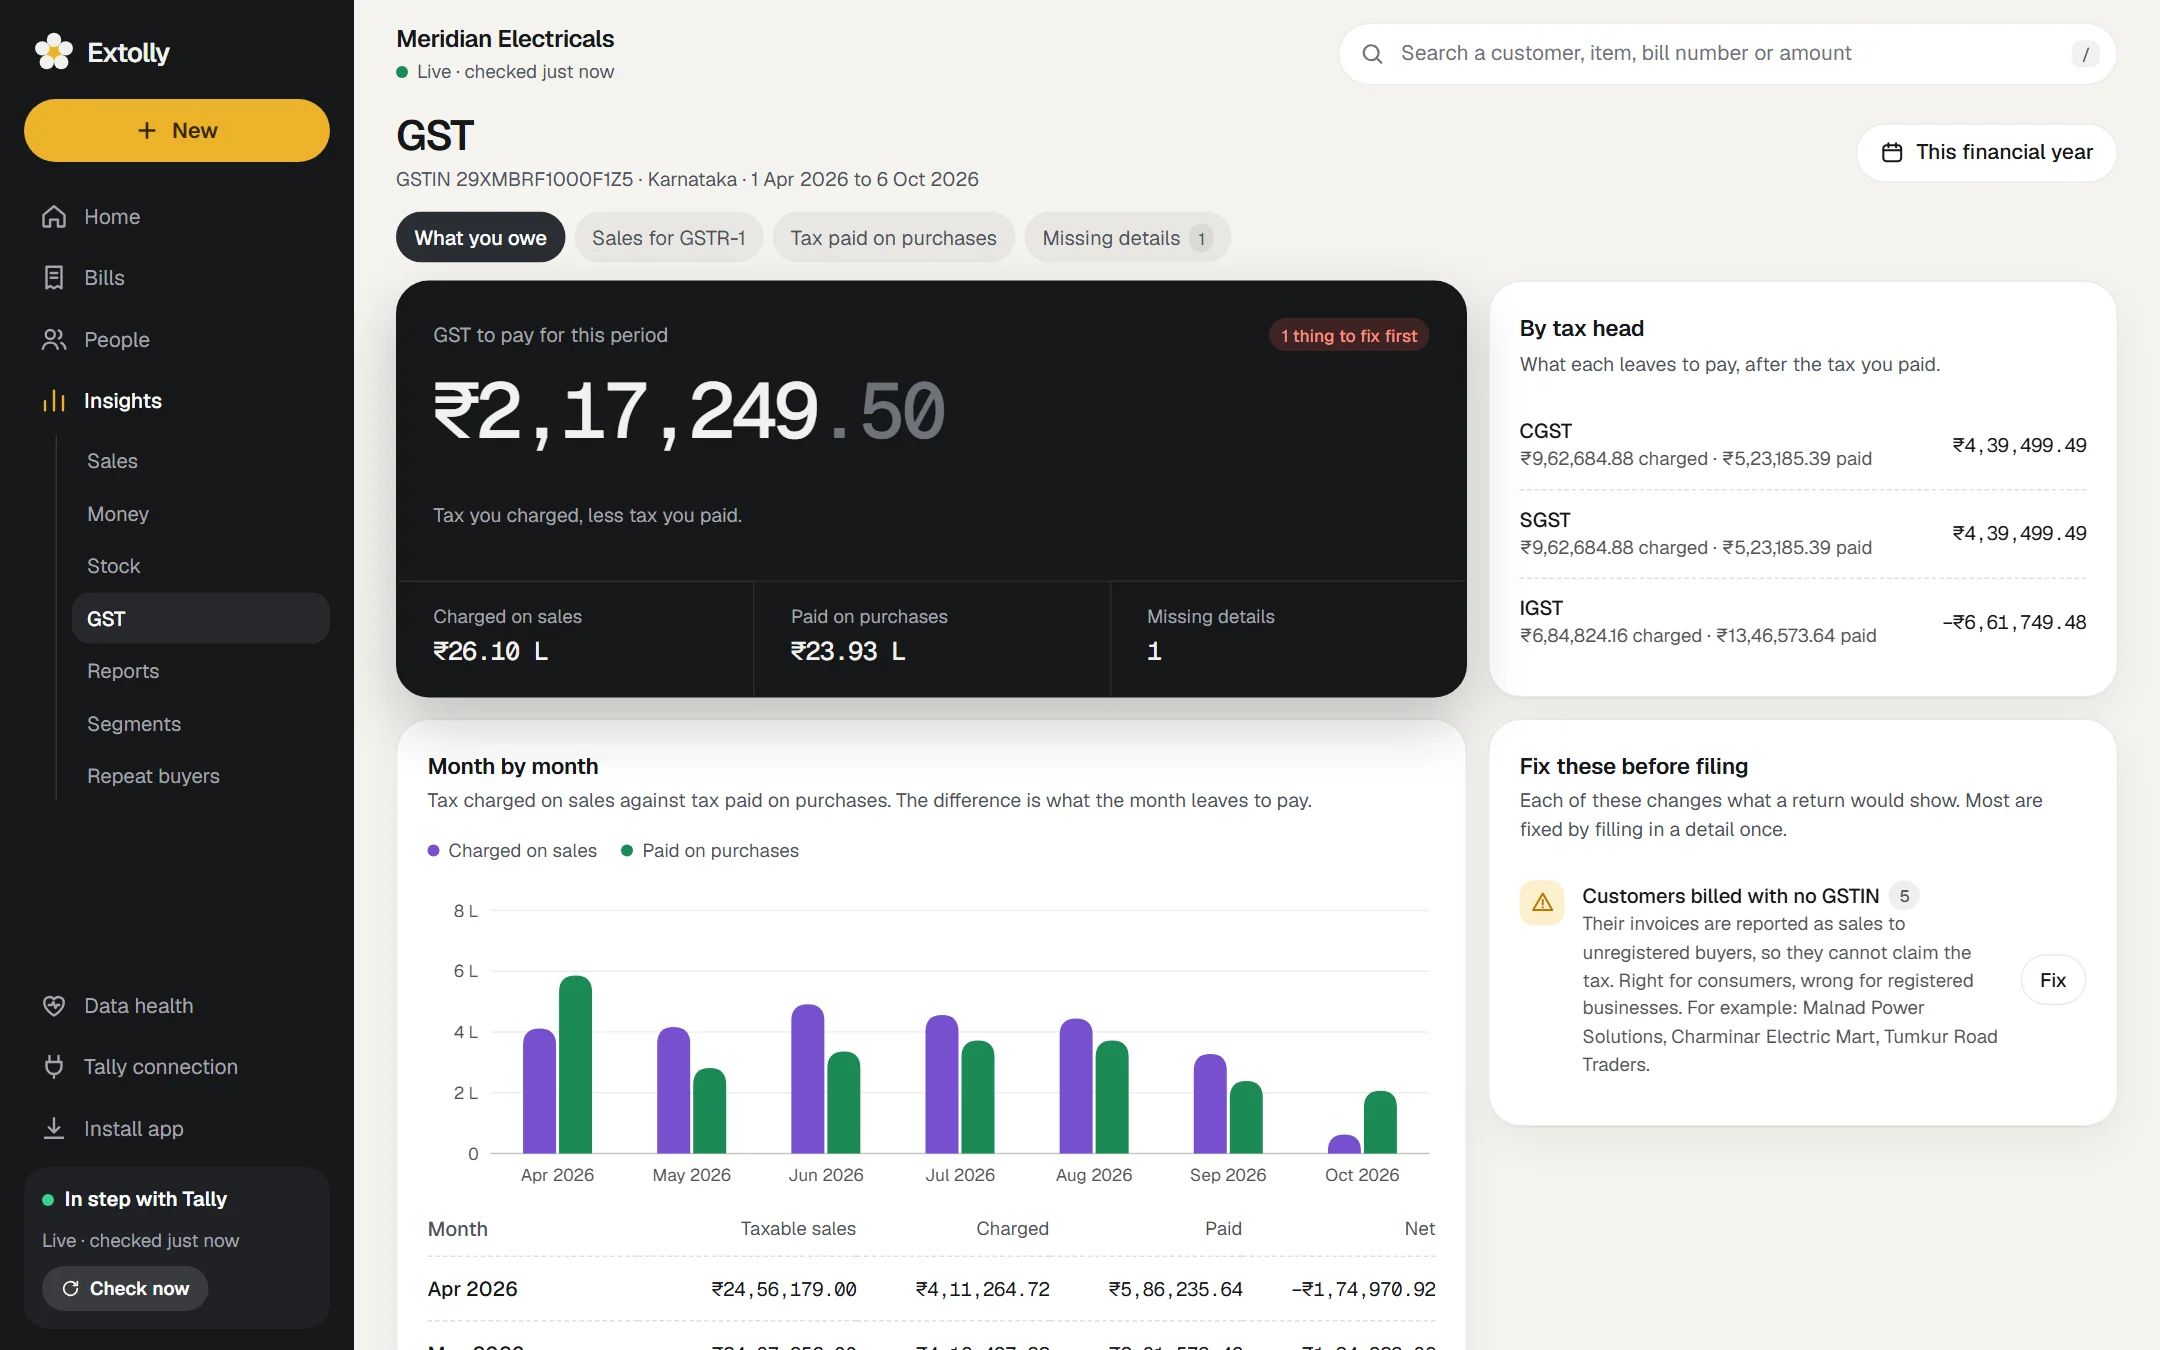Viewport: 2160px width, 1350px height.
Task: Click the CGST amount ₹4,39,499.49
Action: (2019, 445)
